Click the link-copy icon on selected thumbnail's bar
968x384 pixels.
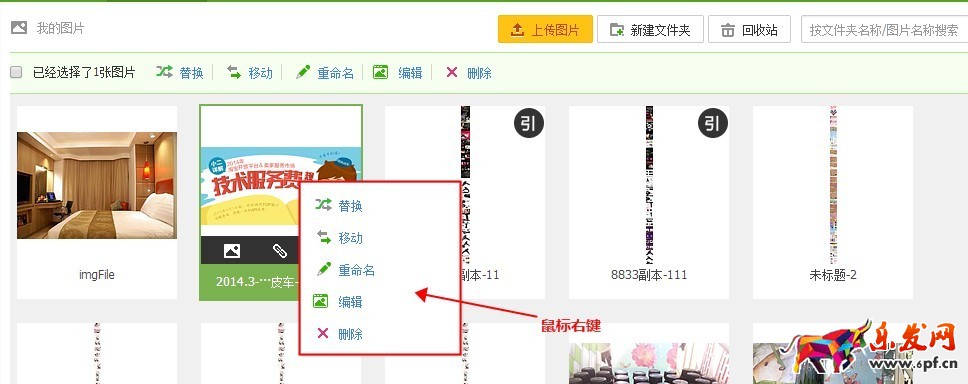pos(280,251)
